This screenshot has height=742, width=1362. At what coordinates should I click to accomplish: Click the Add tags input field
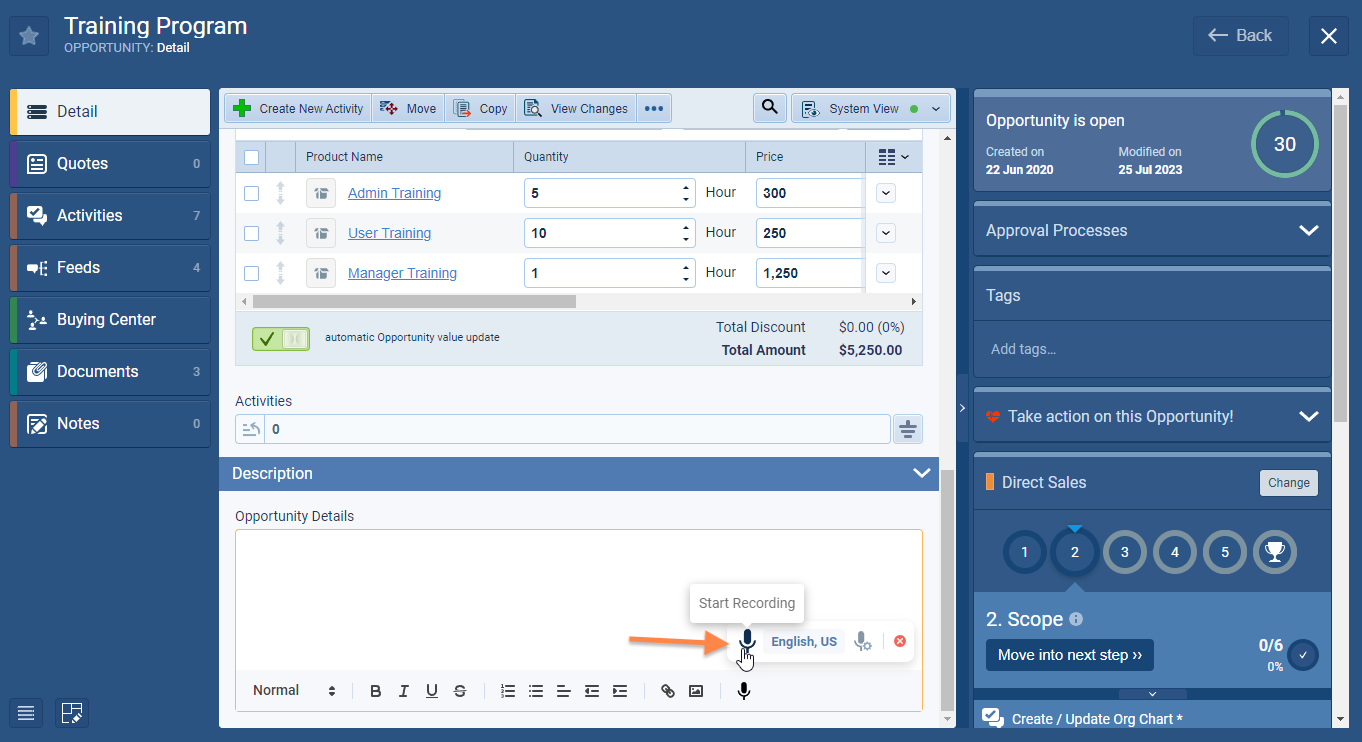(1150, 349)
